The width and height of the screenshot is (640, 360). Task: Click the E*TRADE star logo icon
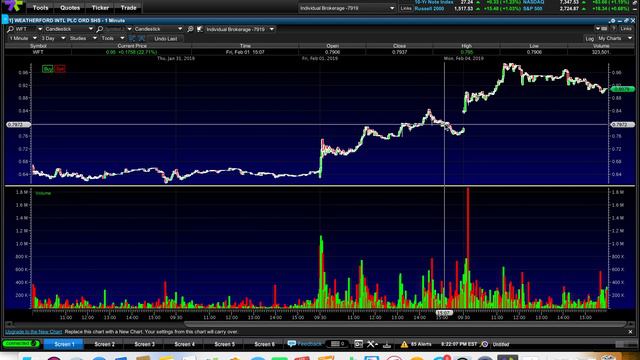13,5
